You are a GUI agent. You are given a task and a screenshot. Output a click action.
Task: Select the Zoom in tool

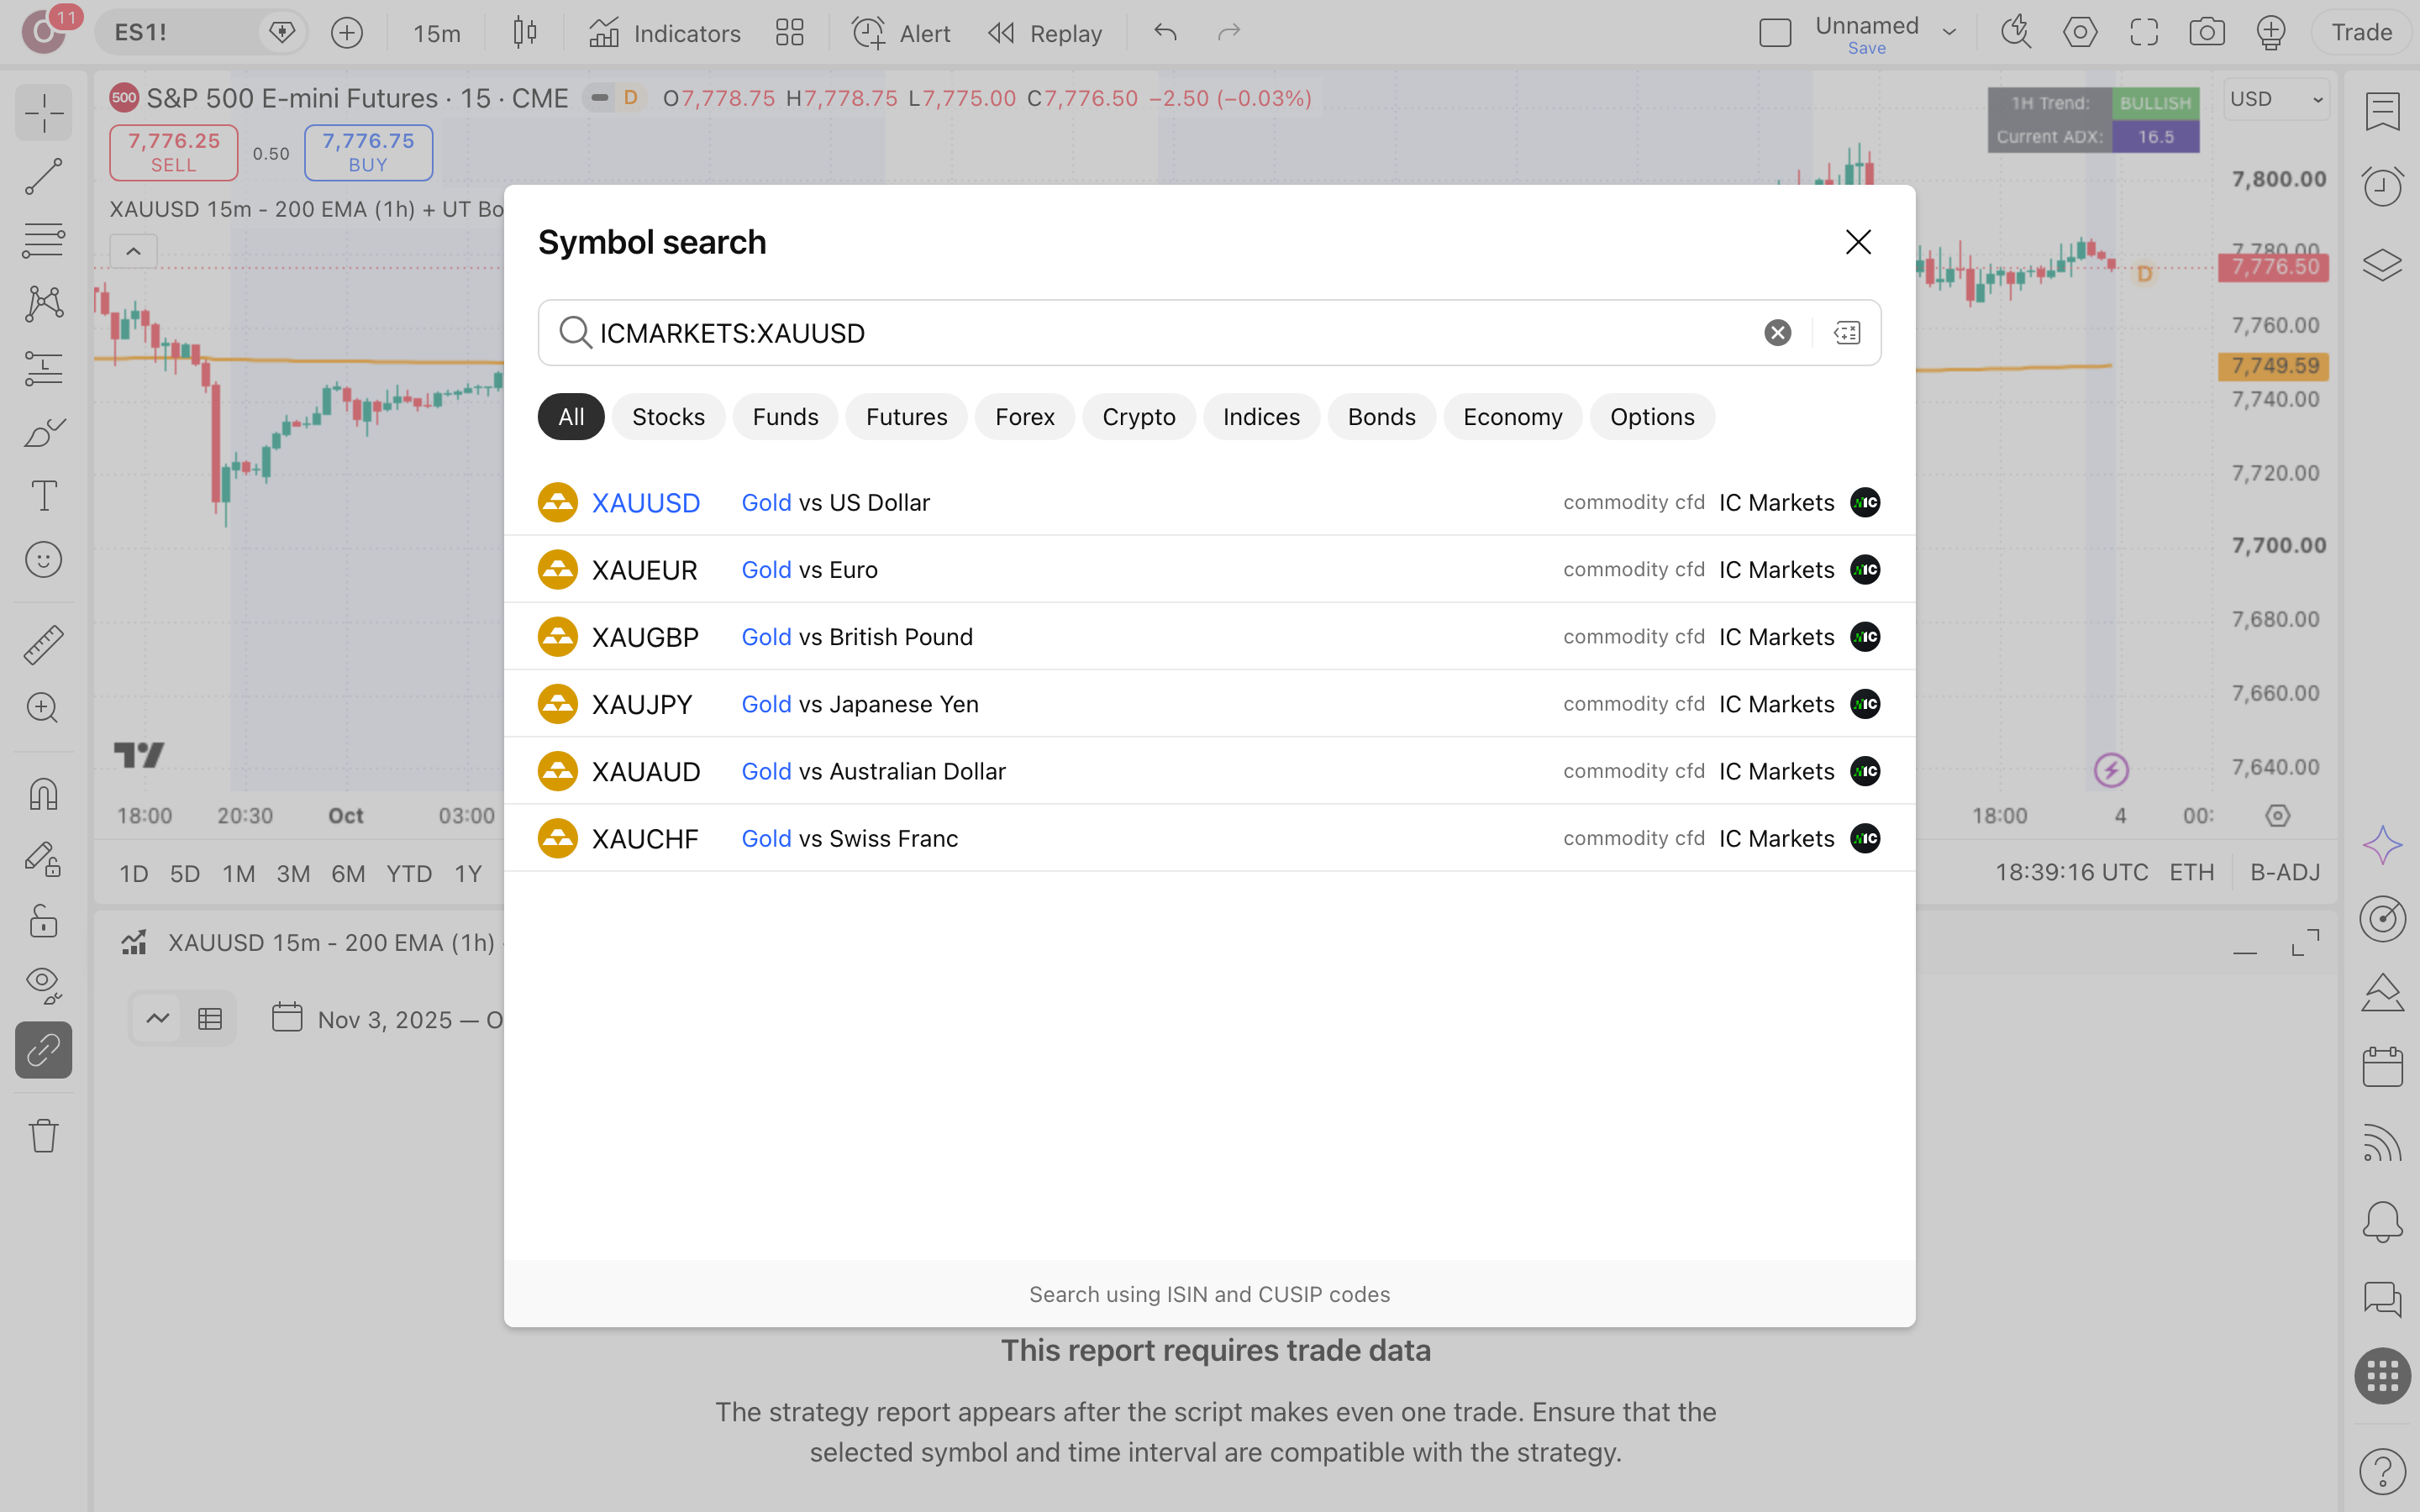tap(44, 708)
